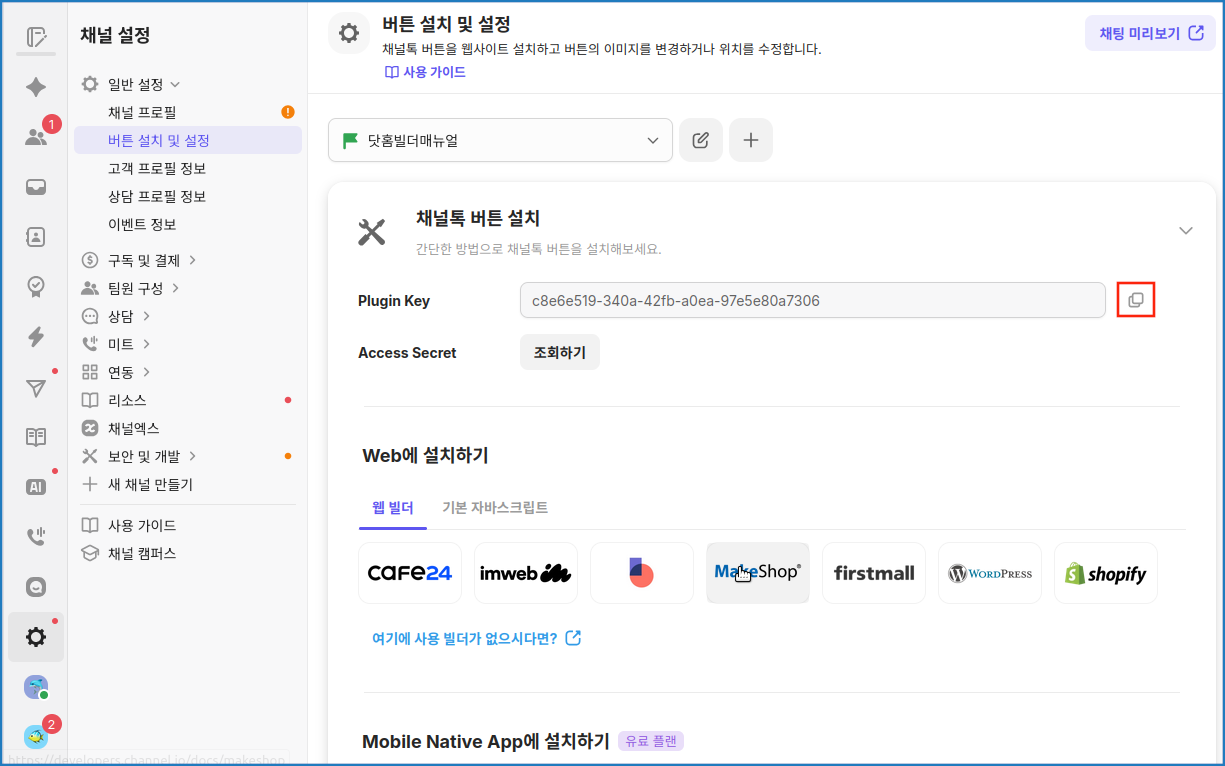Select the Shopify web builder card
Image resolution: width=1225 pixels, height=766 pixels.
[1105, 573]
